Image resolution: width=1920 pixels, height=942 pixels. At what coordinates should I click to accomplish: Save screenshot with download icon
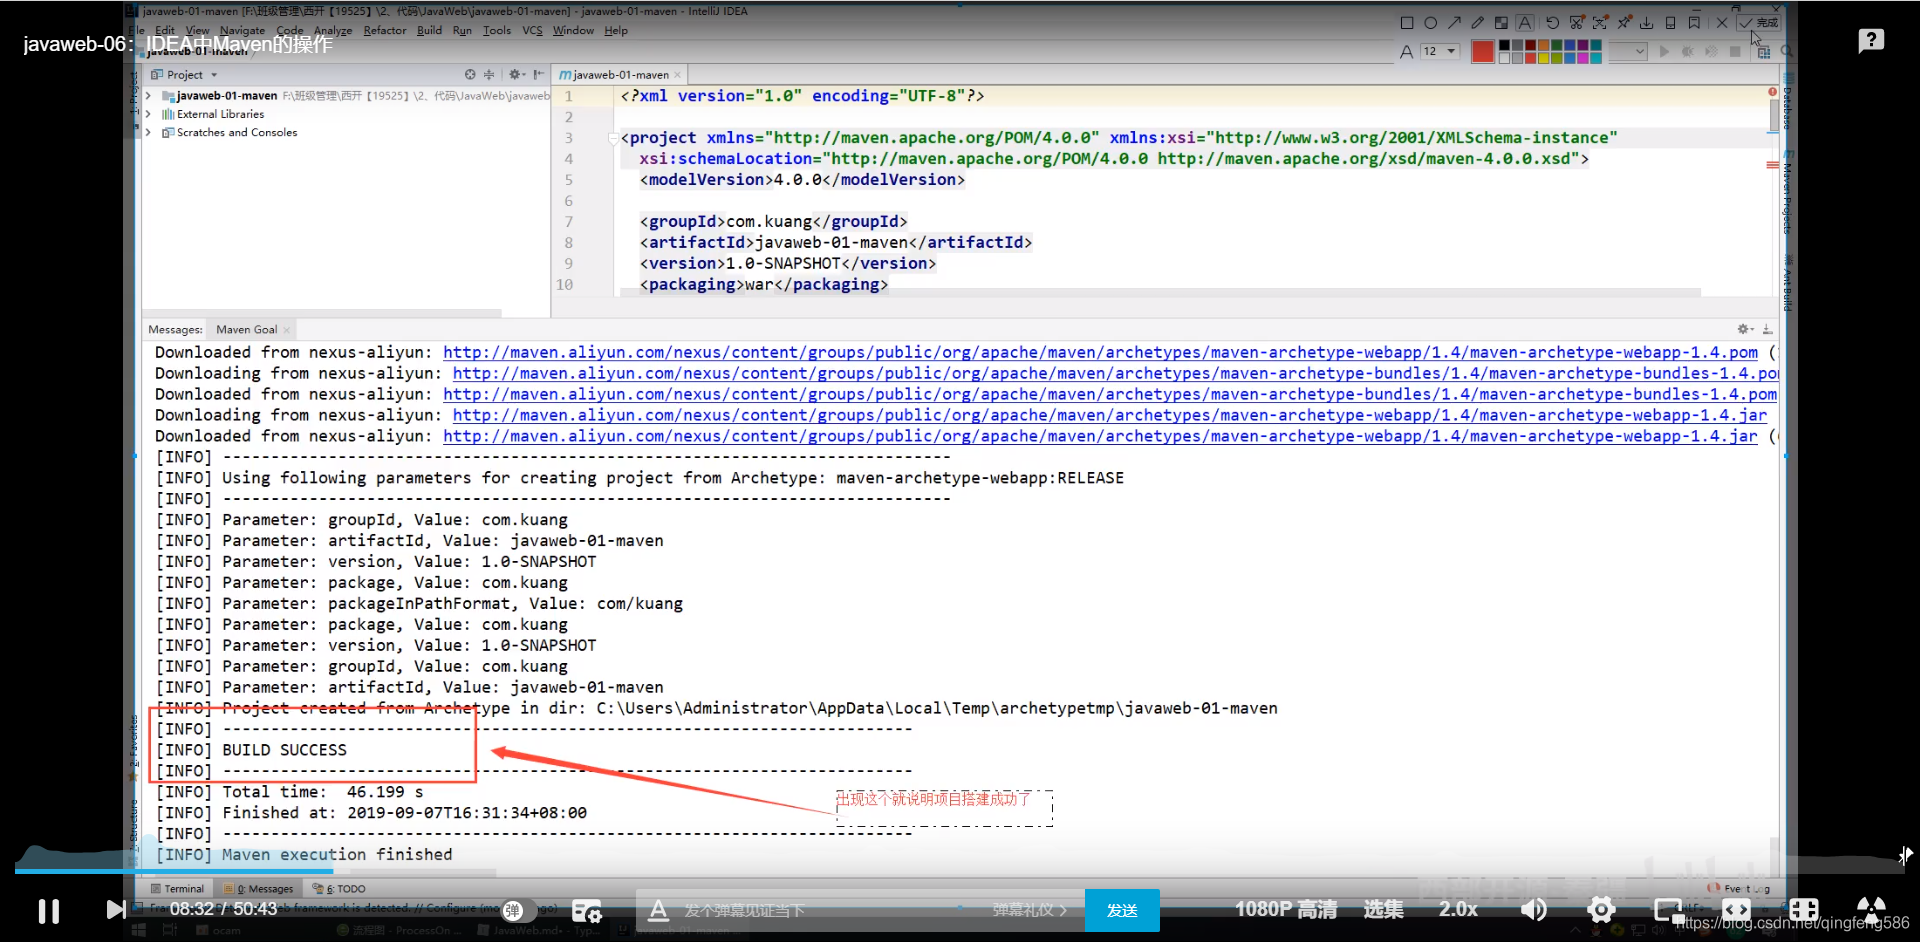click(1647, 23)
